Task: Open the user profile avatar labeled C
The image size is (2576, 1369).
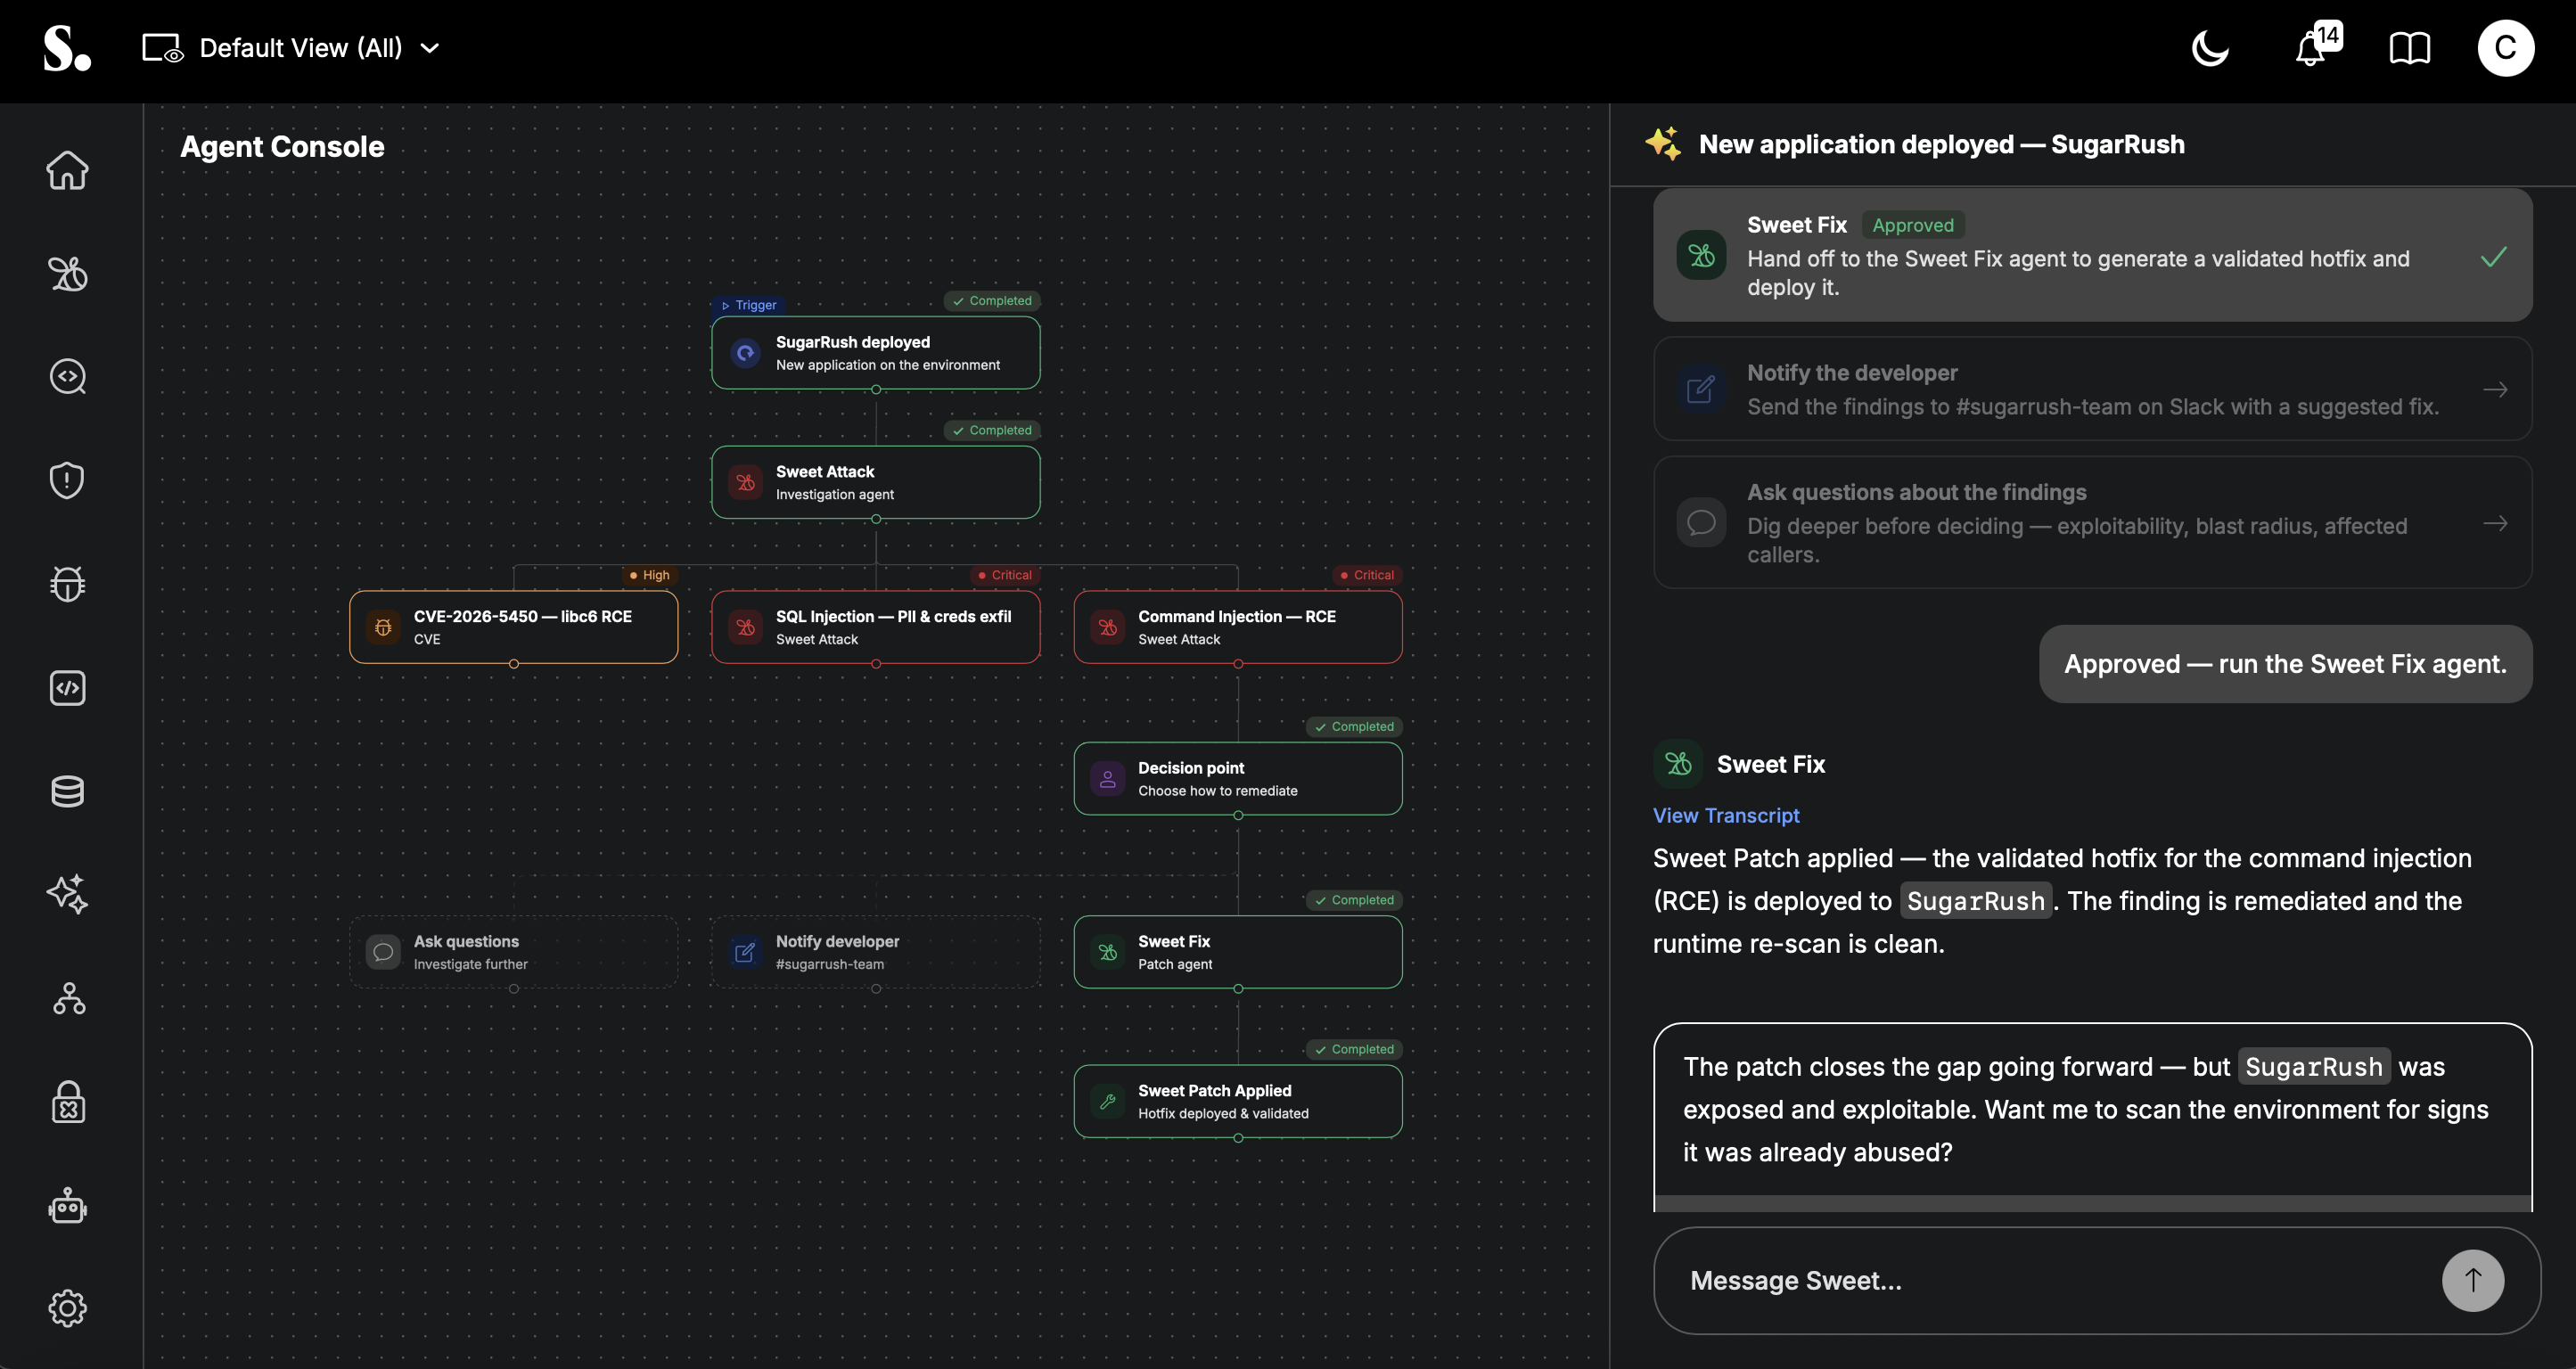Action: (x=2506, y=48)
